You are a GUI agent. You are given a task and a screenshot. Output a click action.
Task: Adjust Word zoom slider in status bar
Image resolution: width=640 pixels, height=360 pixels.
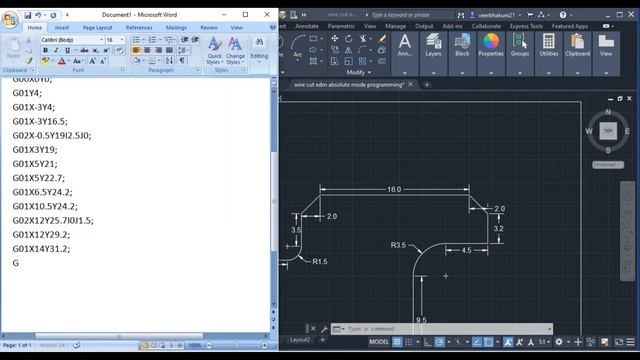click(236, 345)
